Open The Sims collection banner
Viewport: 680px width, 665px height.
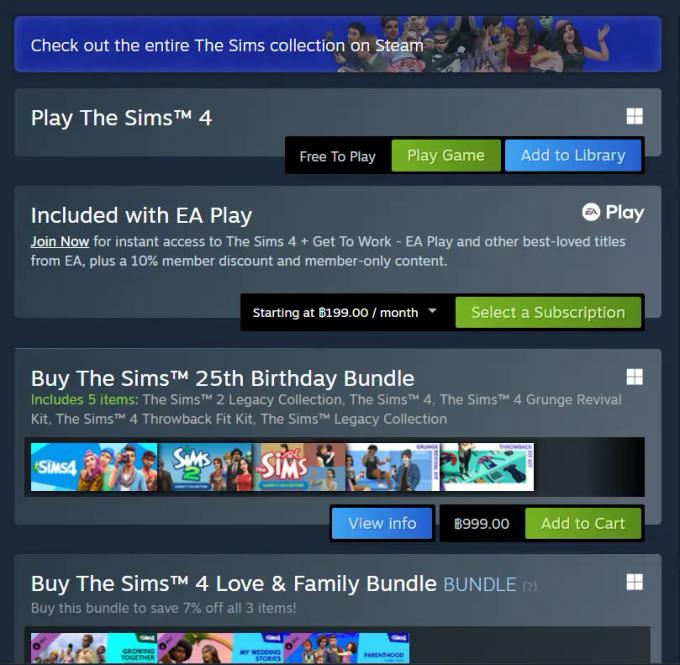point(338,44)
